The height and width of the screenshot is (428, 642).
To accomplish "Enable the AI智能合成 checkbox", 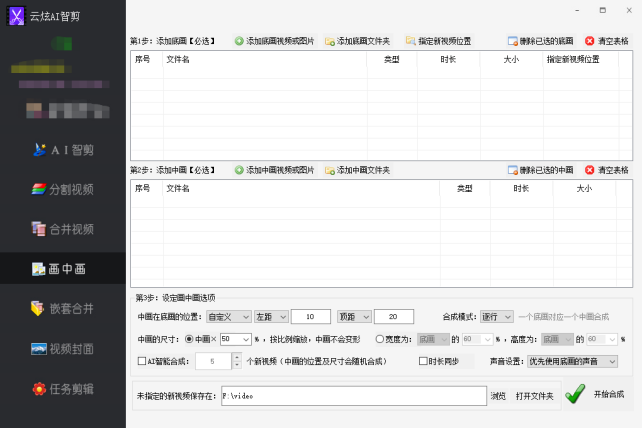I will [x=142, y=361].
